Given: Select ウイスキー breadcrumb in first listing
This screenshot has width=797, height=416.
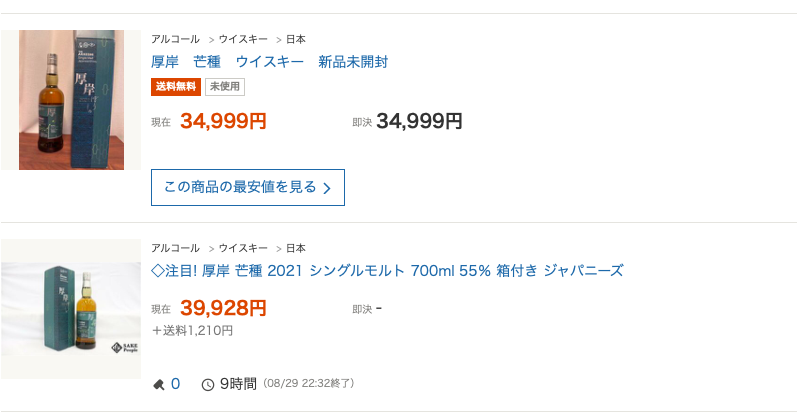Looking at the screenshot, I should 243,39.
